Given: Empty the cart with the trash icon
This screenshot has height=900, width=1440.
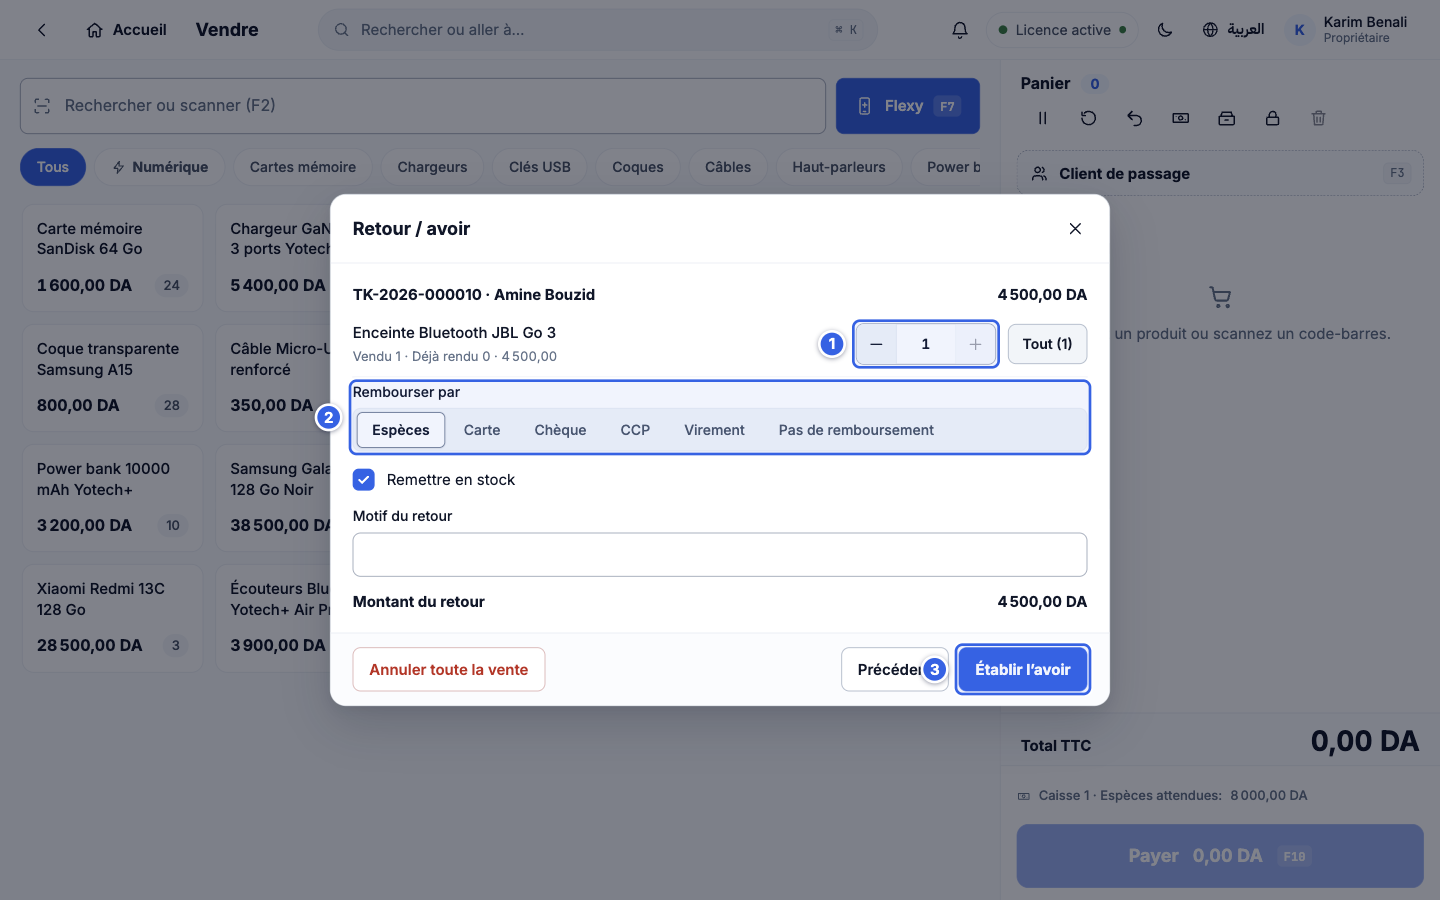Looking at the screenshot, I should (x=1318, y=118).
